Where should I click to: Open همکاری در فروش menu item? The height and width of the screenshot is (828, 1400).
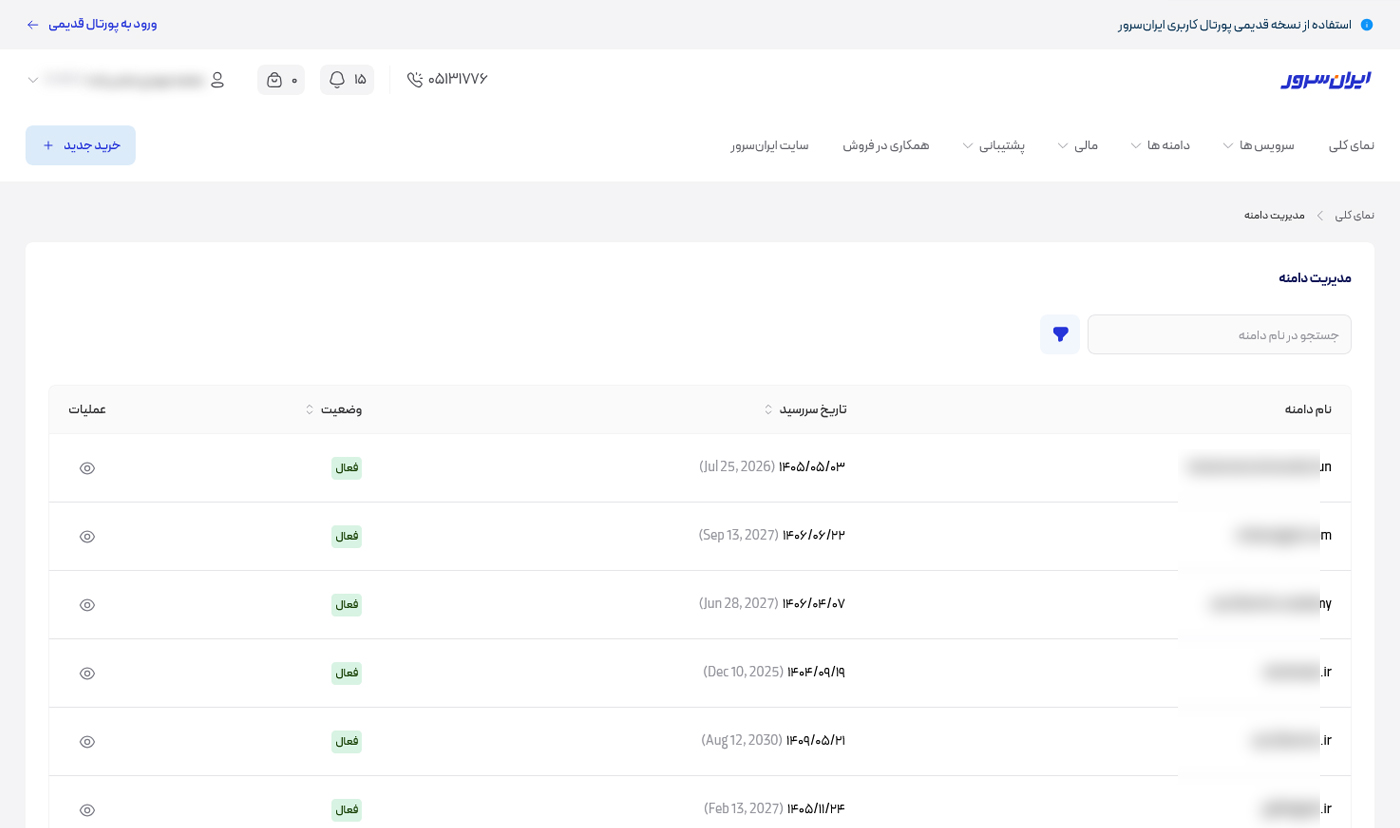click(x=885, y=145)
